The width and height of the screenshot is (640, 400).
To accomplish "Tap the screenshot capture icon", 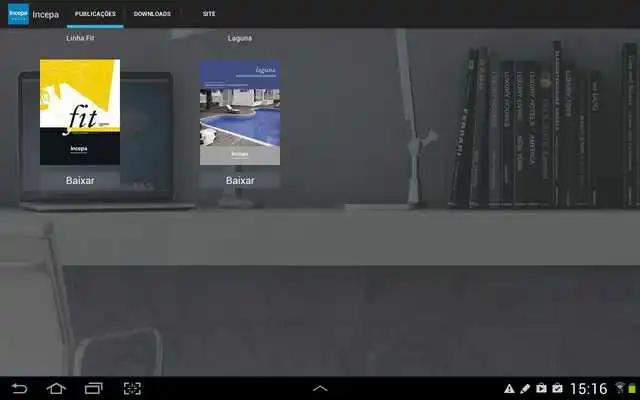I will 132,388.
